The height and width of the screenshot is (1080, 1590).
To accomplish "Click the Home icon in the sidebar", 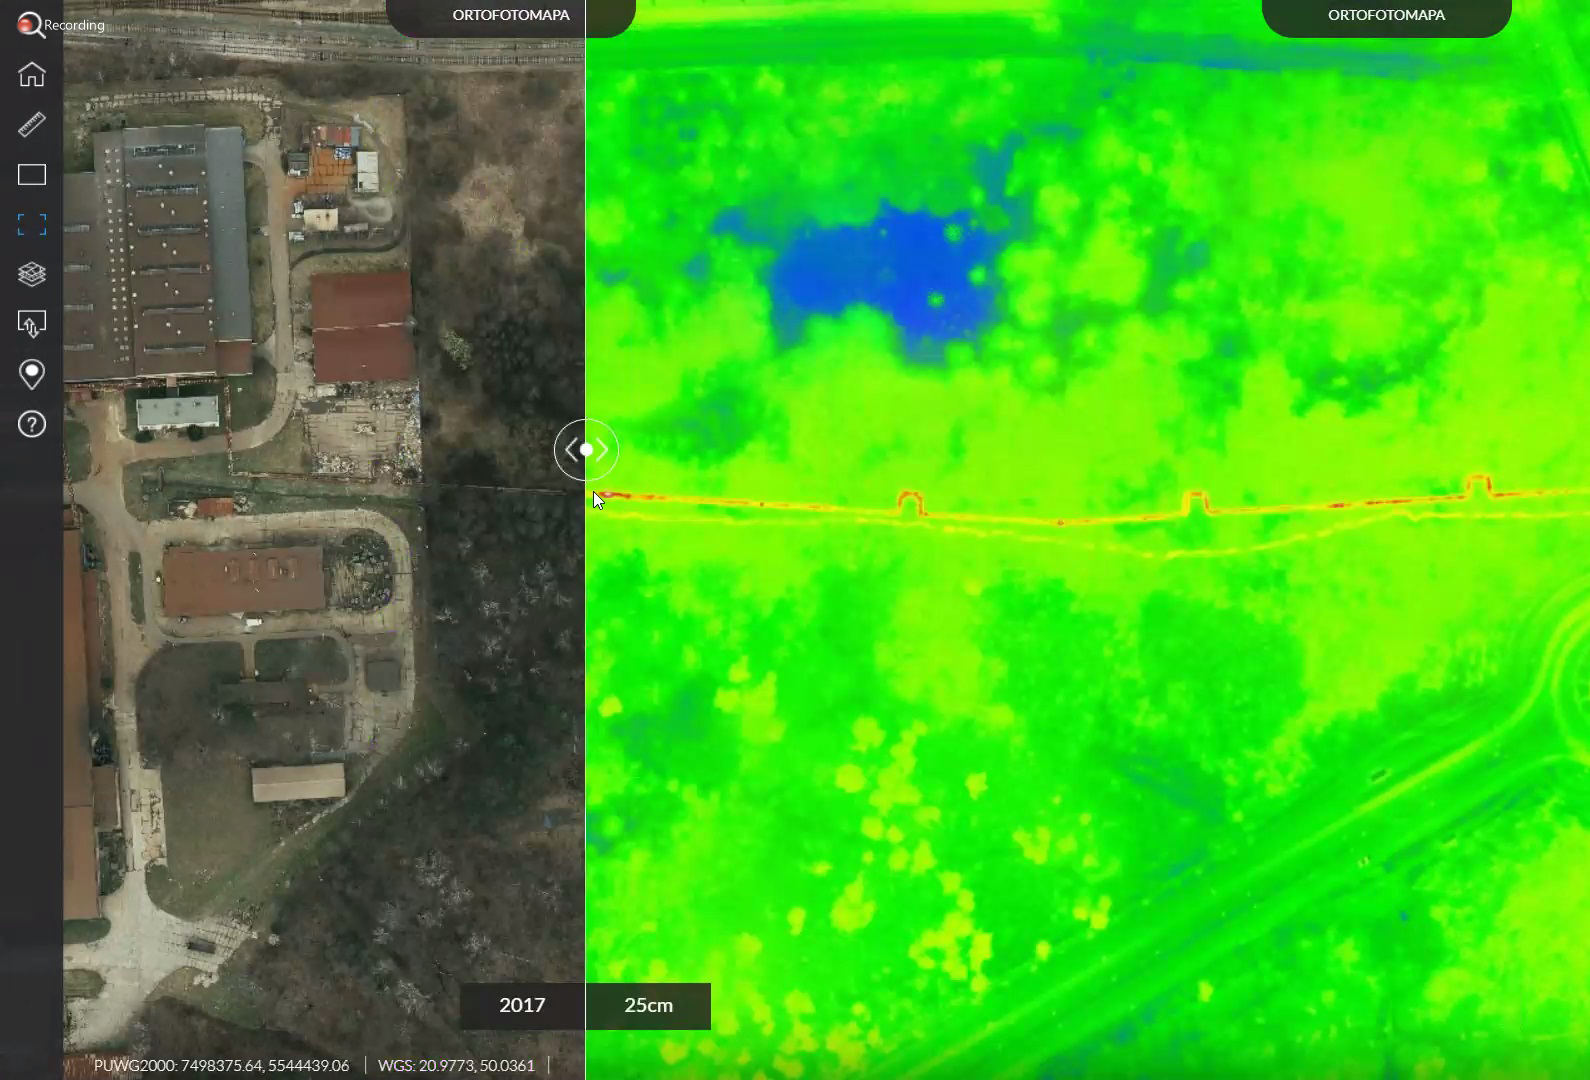I will 32,74.
